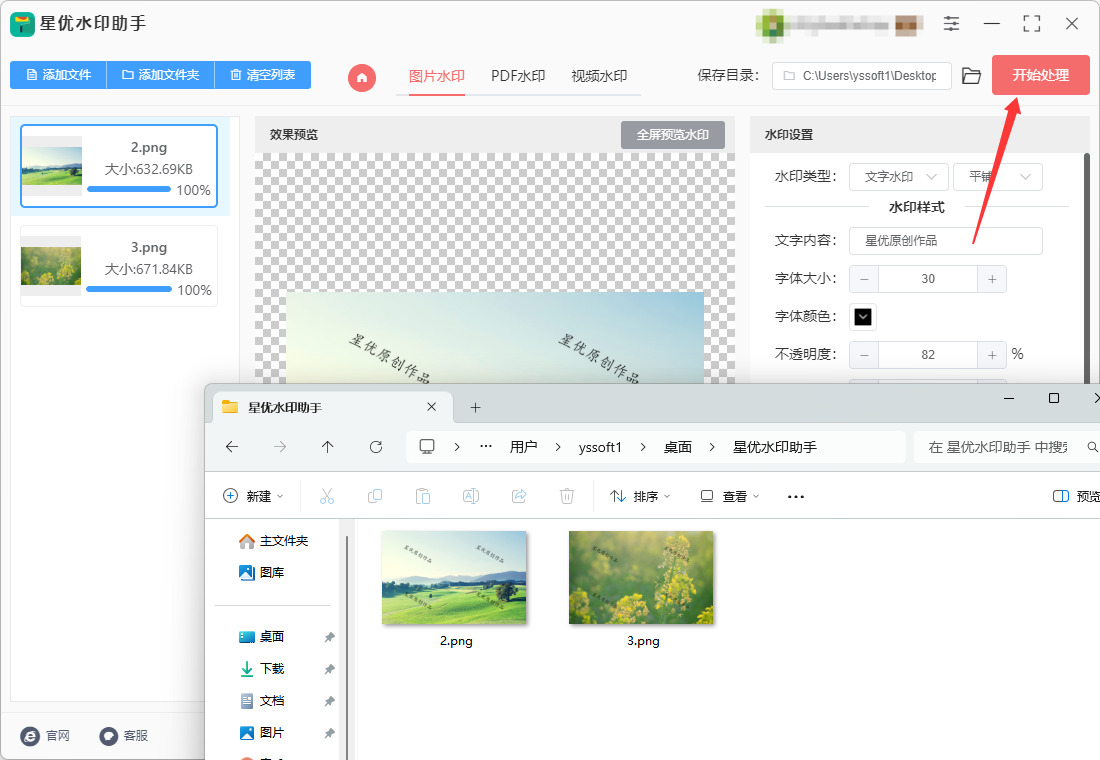
Task: Open the See more ellipsis in Explorer toolbar
Action: pos(796,496)
